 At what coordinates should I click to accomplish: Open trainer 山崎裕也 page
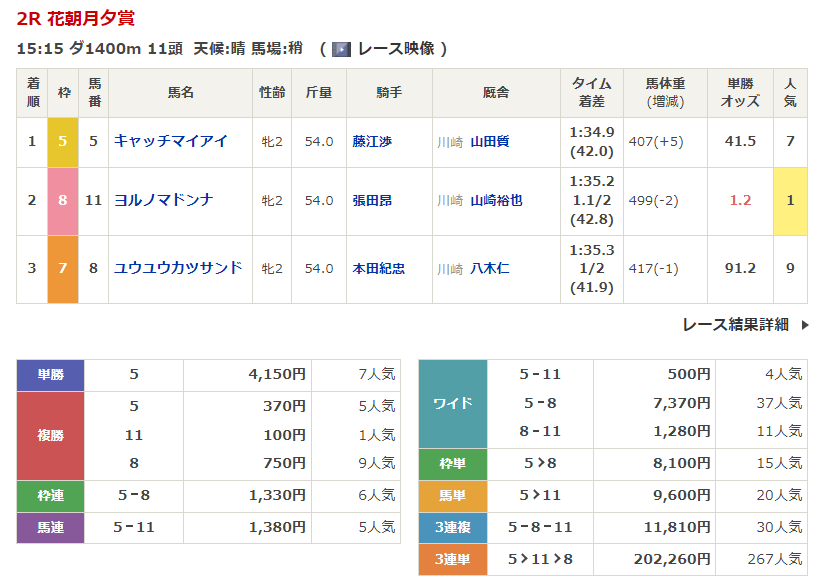coord(496,200)
